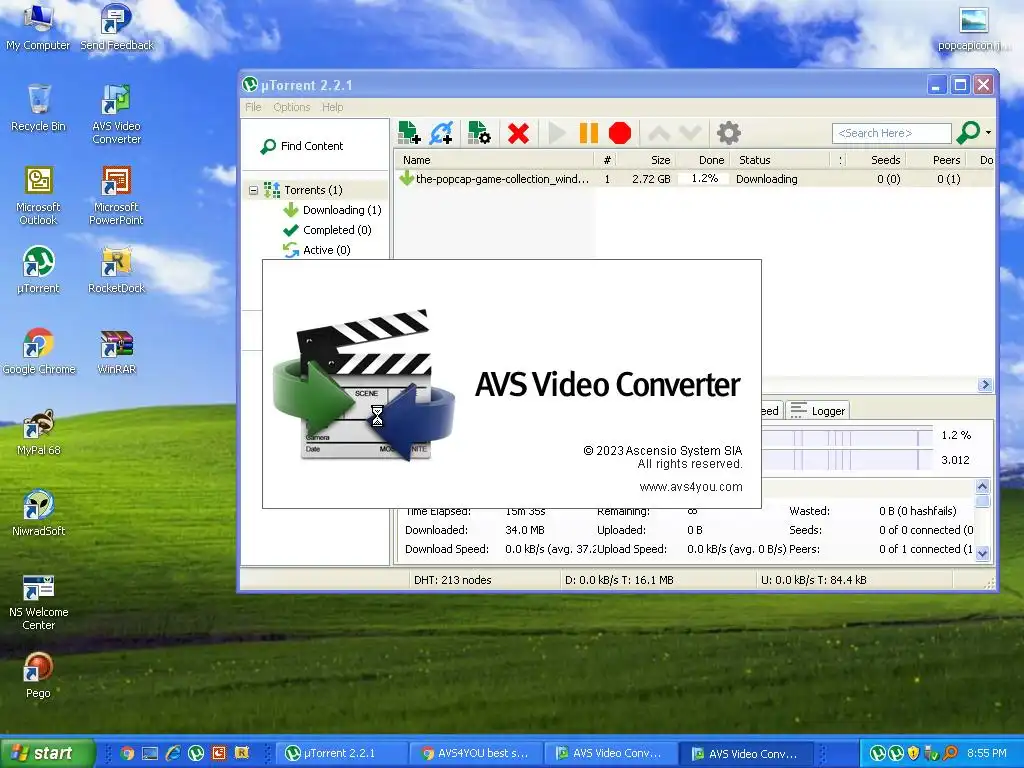Screen dimensions: 1024x768
Task: Select the Recycle Bin desktop icon
Action: tap(38, 108)
